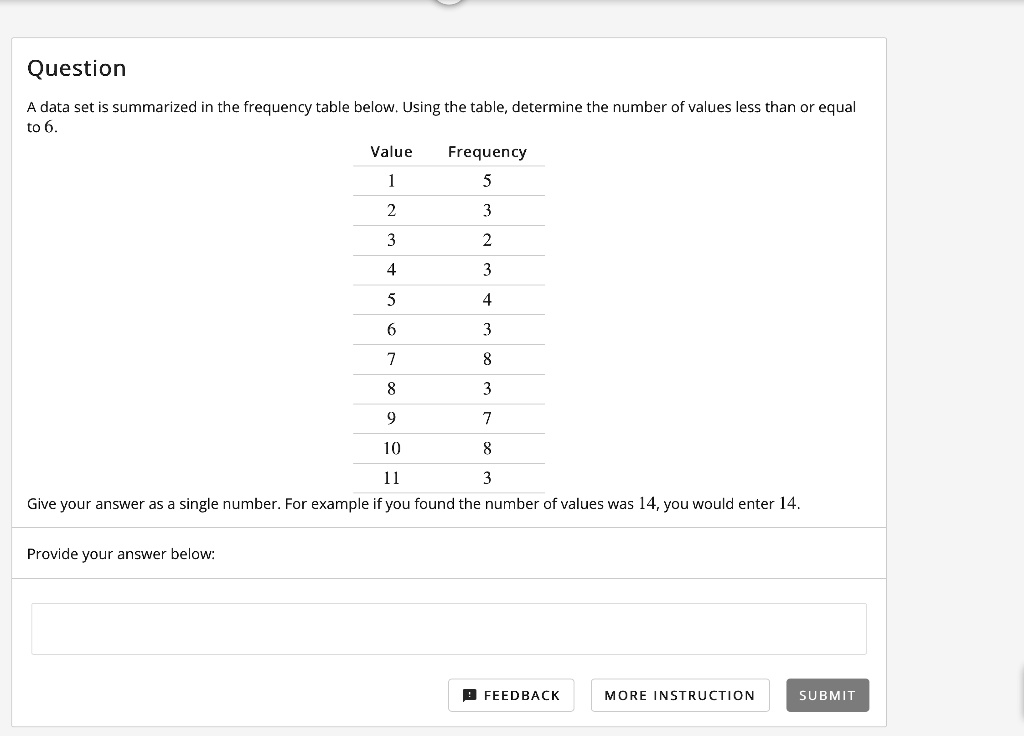Image resolution: width=1024 pixels, height=736 pixels.
Task: Click the Question heading
Action: pos(76,68)
